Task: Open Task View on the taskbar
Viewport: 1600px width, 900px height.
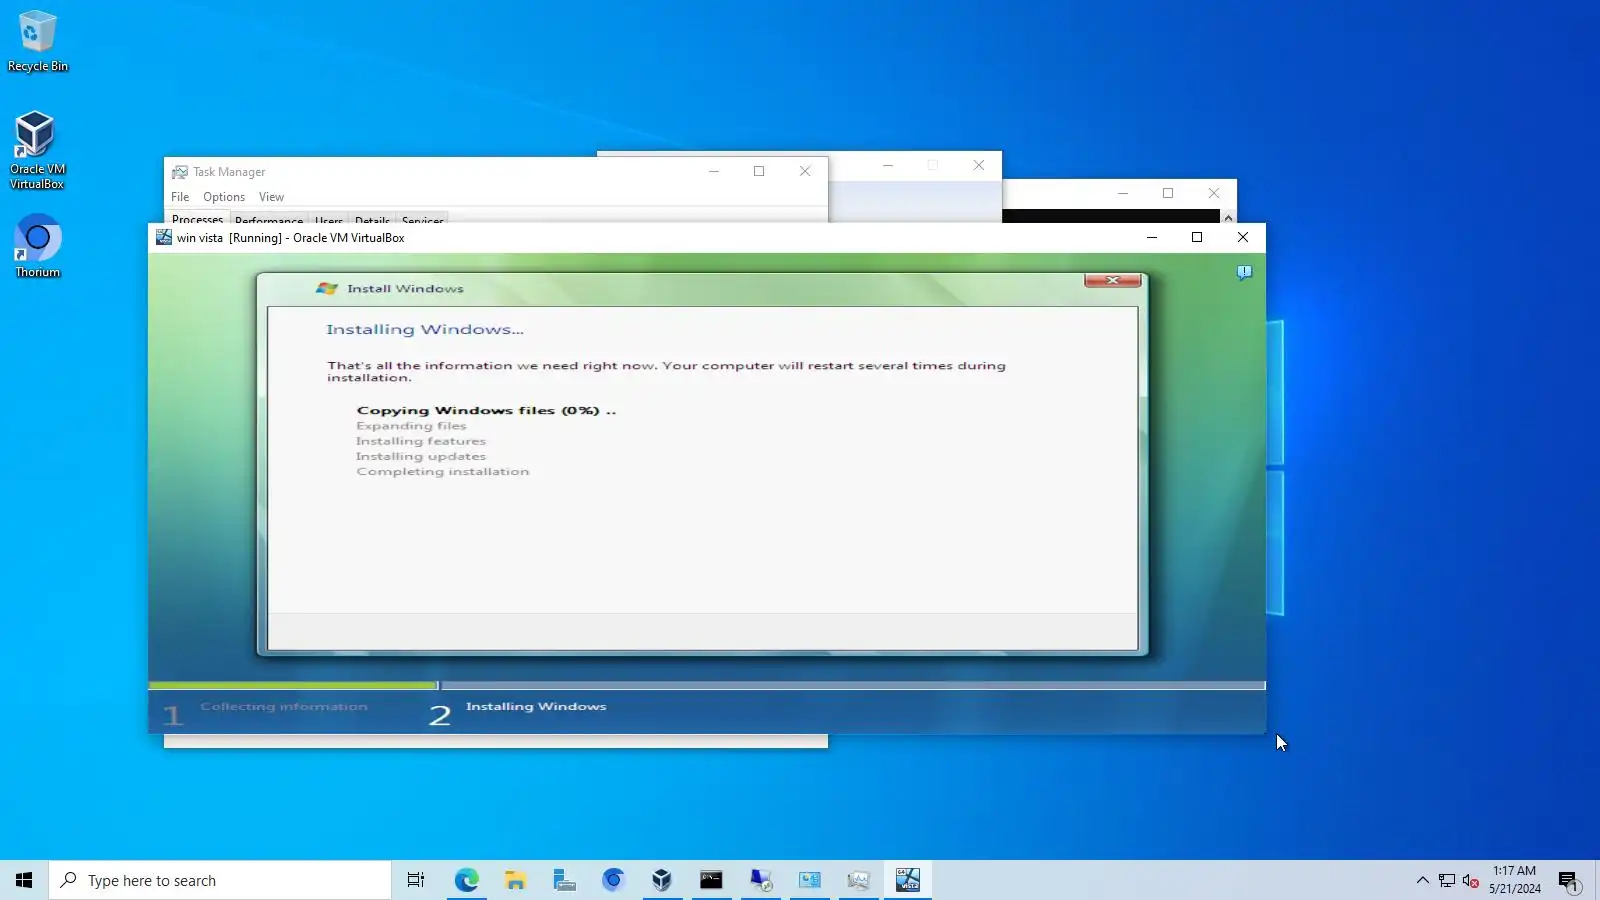Action: point(416,880)
